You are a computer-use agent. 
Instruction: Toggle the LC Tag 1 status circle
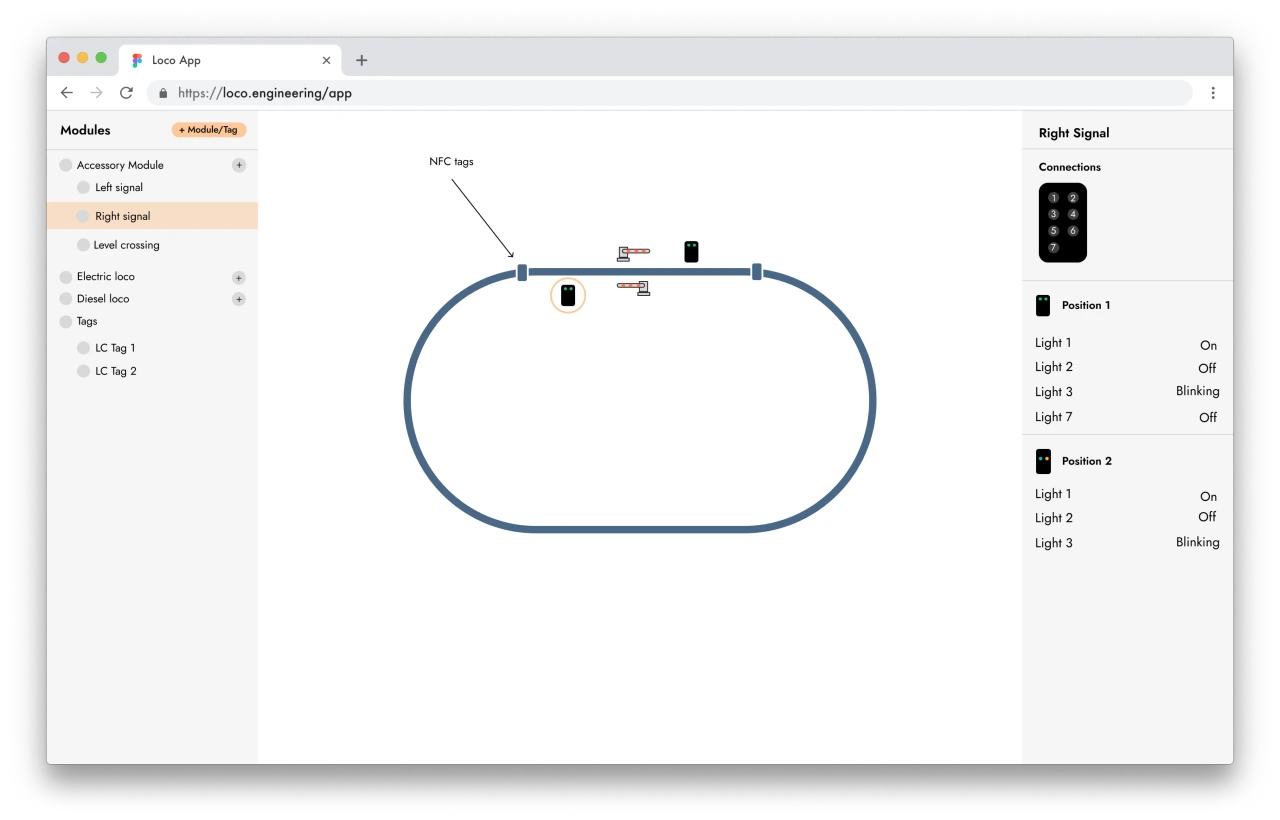click(83, 348)
